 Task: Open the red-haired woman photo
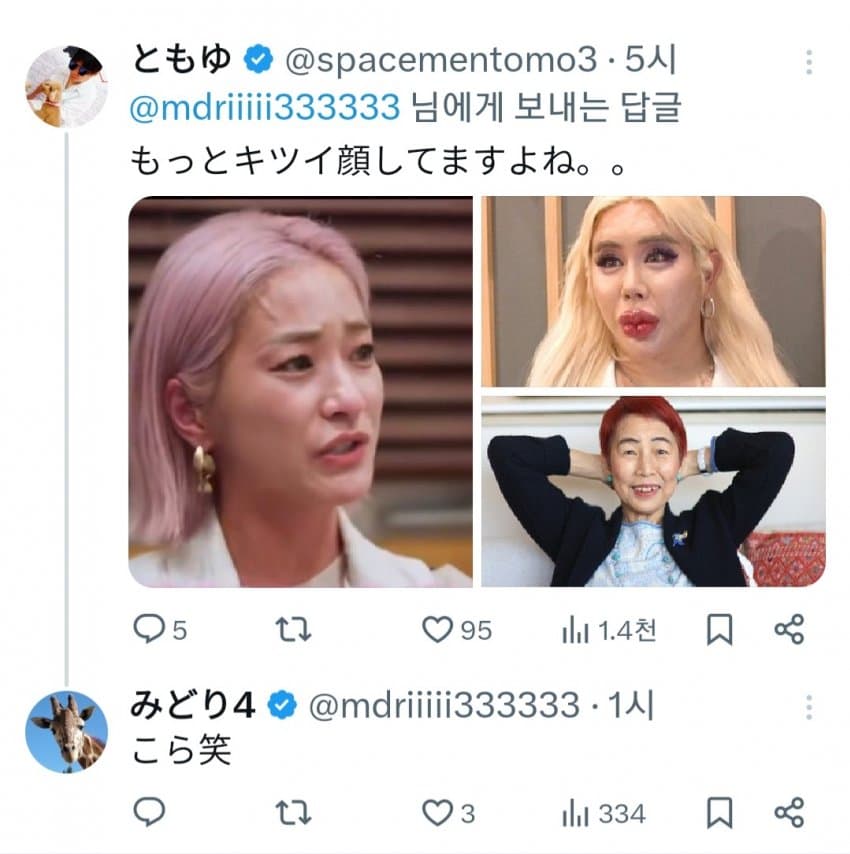tap(654, 491)
